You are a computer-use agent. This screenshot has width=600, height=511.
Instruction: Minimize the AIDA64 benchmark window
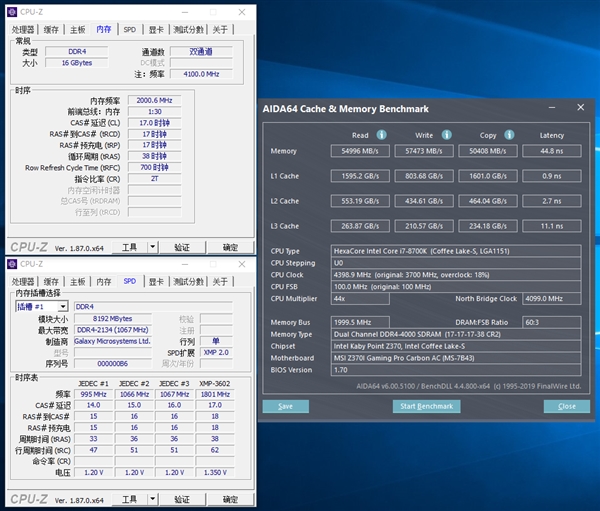pos(552,108)
